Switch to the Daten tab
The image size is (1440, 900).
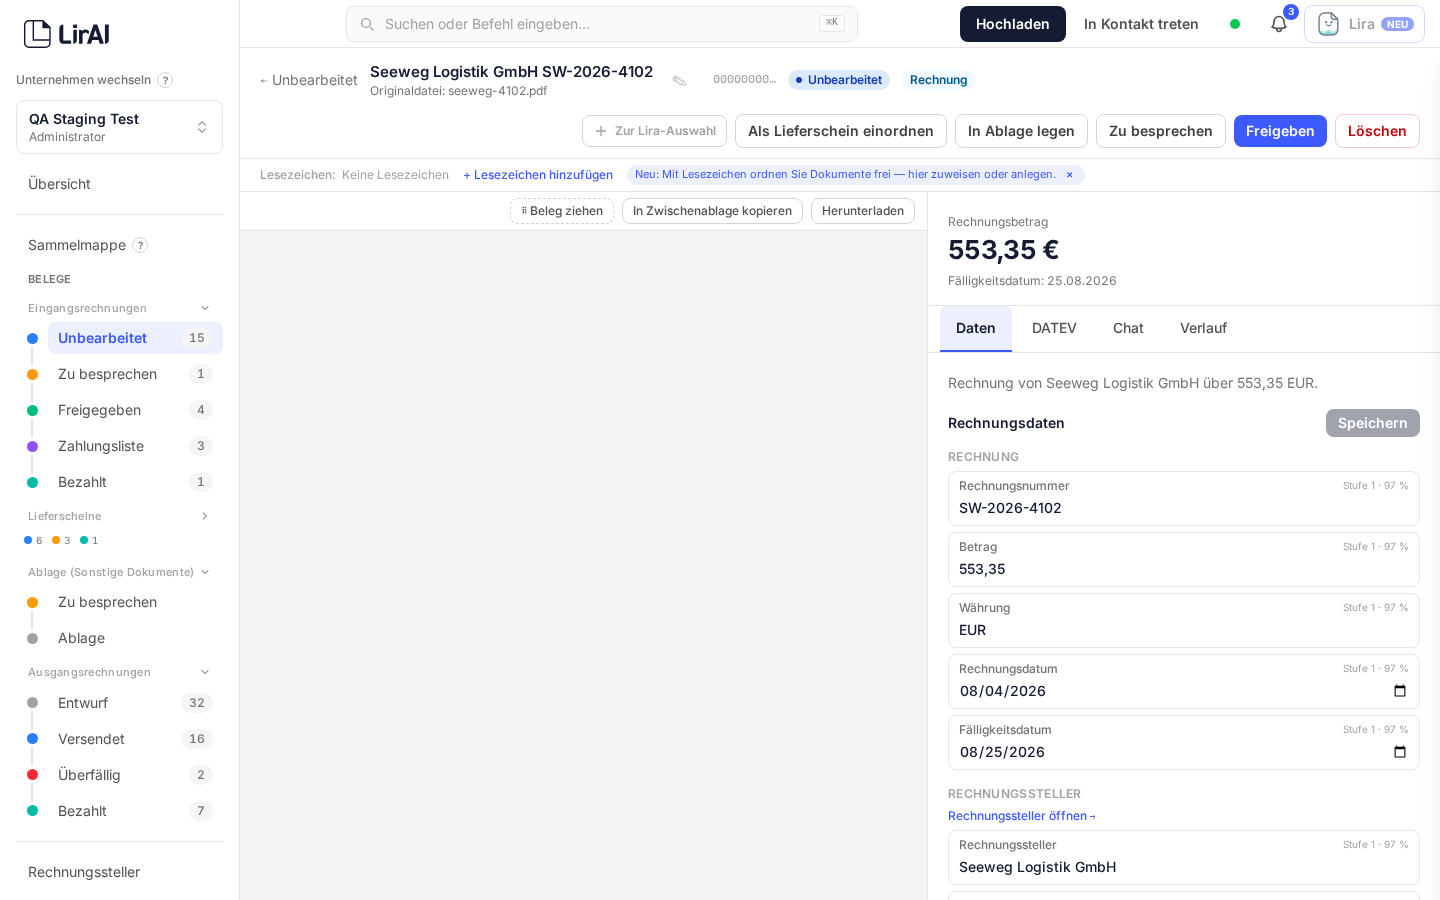click(x=975, y=328)
